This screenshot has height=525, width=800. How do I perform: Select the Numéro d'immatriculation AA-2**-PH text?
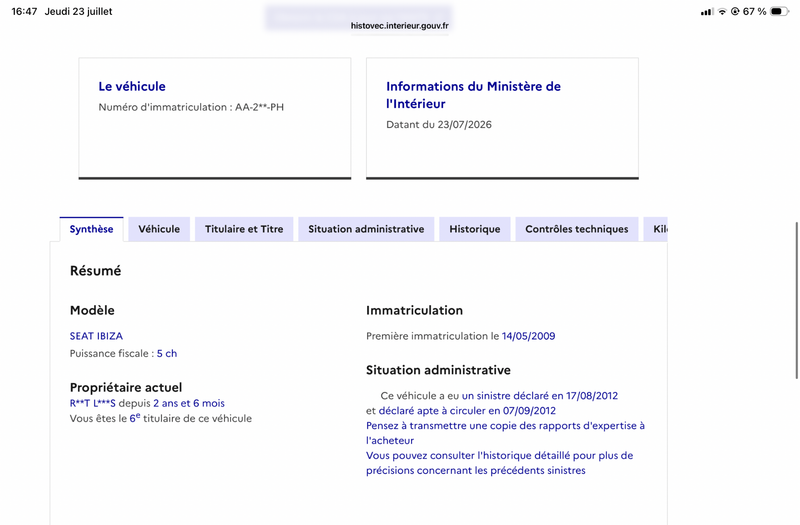click(x=191, y=107)
